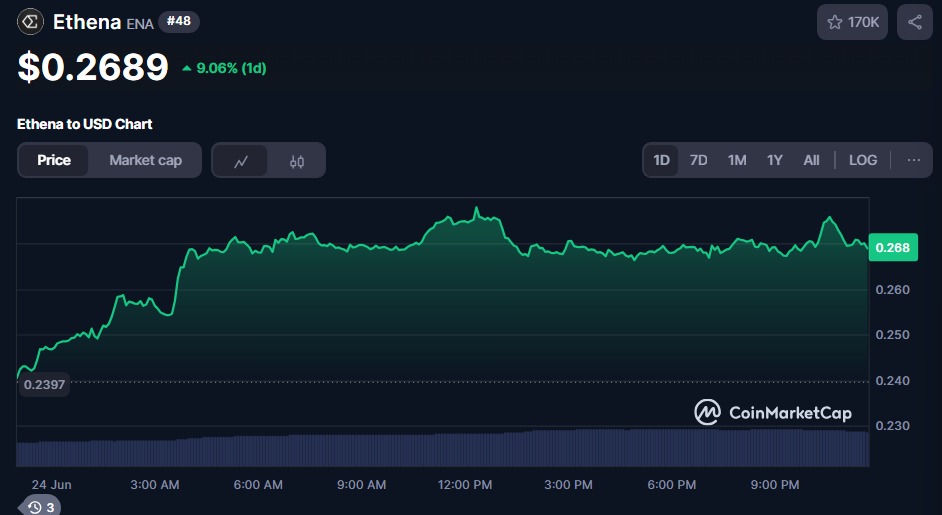
Task: Click the 12:00 PM axis label
Action: [465, 485]
